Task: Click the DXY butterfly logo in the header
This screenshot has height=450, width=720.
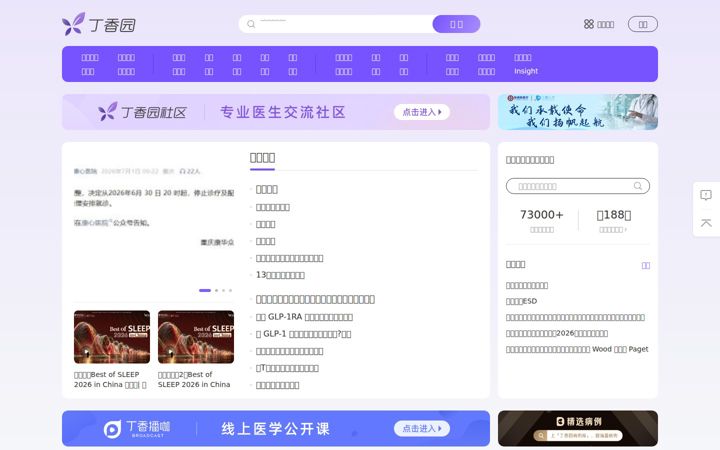Action: (x=99, y=24)
